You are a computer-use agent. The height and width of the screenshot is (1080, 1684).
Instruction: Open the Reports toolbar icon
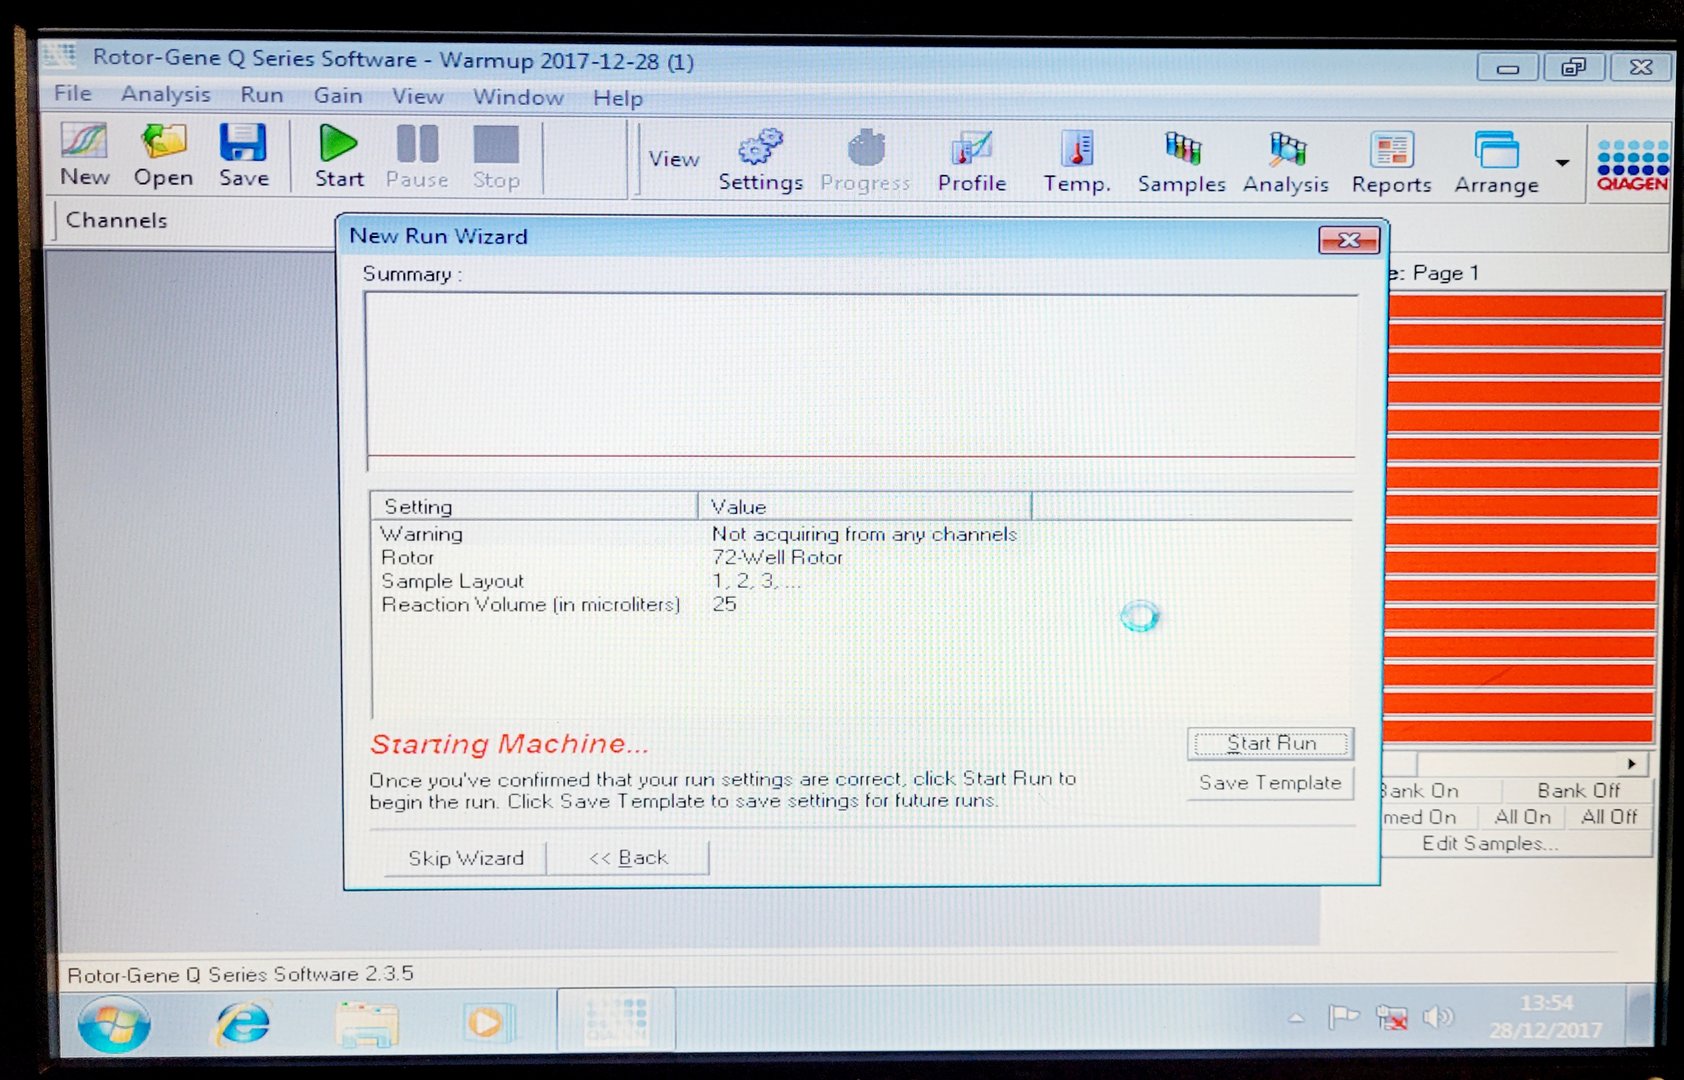[x=1391, y=162]
